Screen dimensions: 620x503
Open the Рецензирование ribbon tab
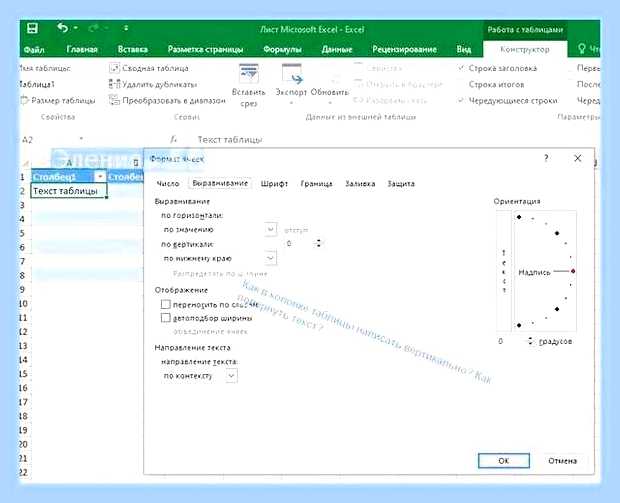pos(404,49)
